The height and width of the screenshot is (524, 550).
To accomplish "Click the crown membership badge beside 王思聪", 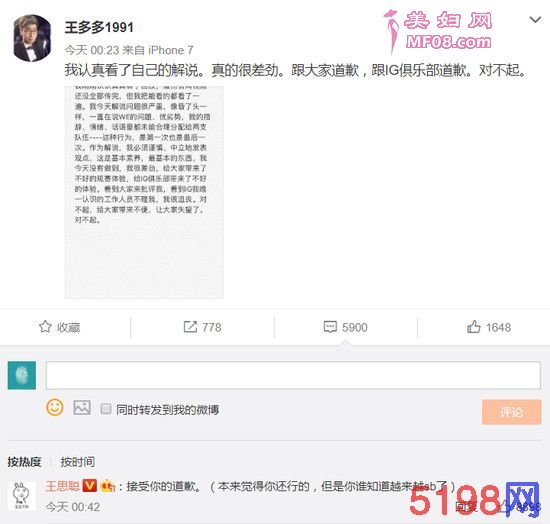I will 108,486.
